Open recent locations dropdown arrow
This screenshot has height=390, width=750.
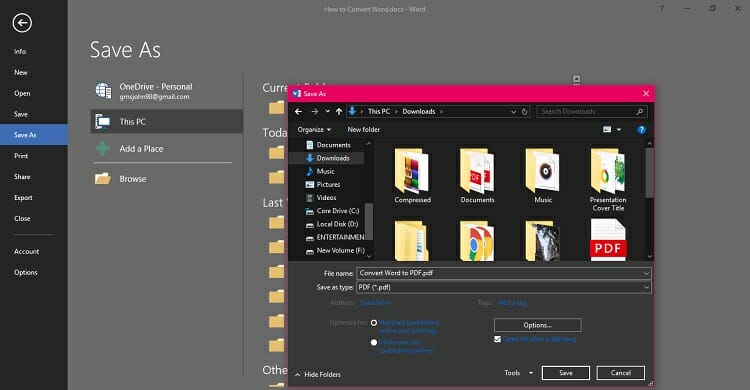coord(327,111)
